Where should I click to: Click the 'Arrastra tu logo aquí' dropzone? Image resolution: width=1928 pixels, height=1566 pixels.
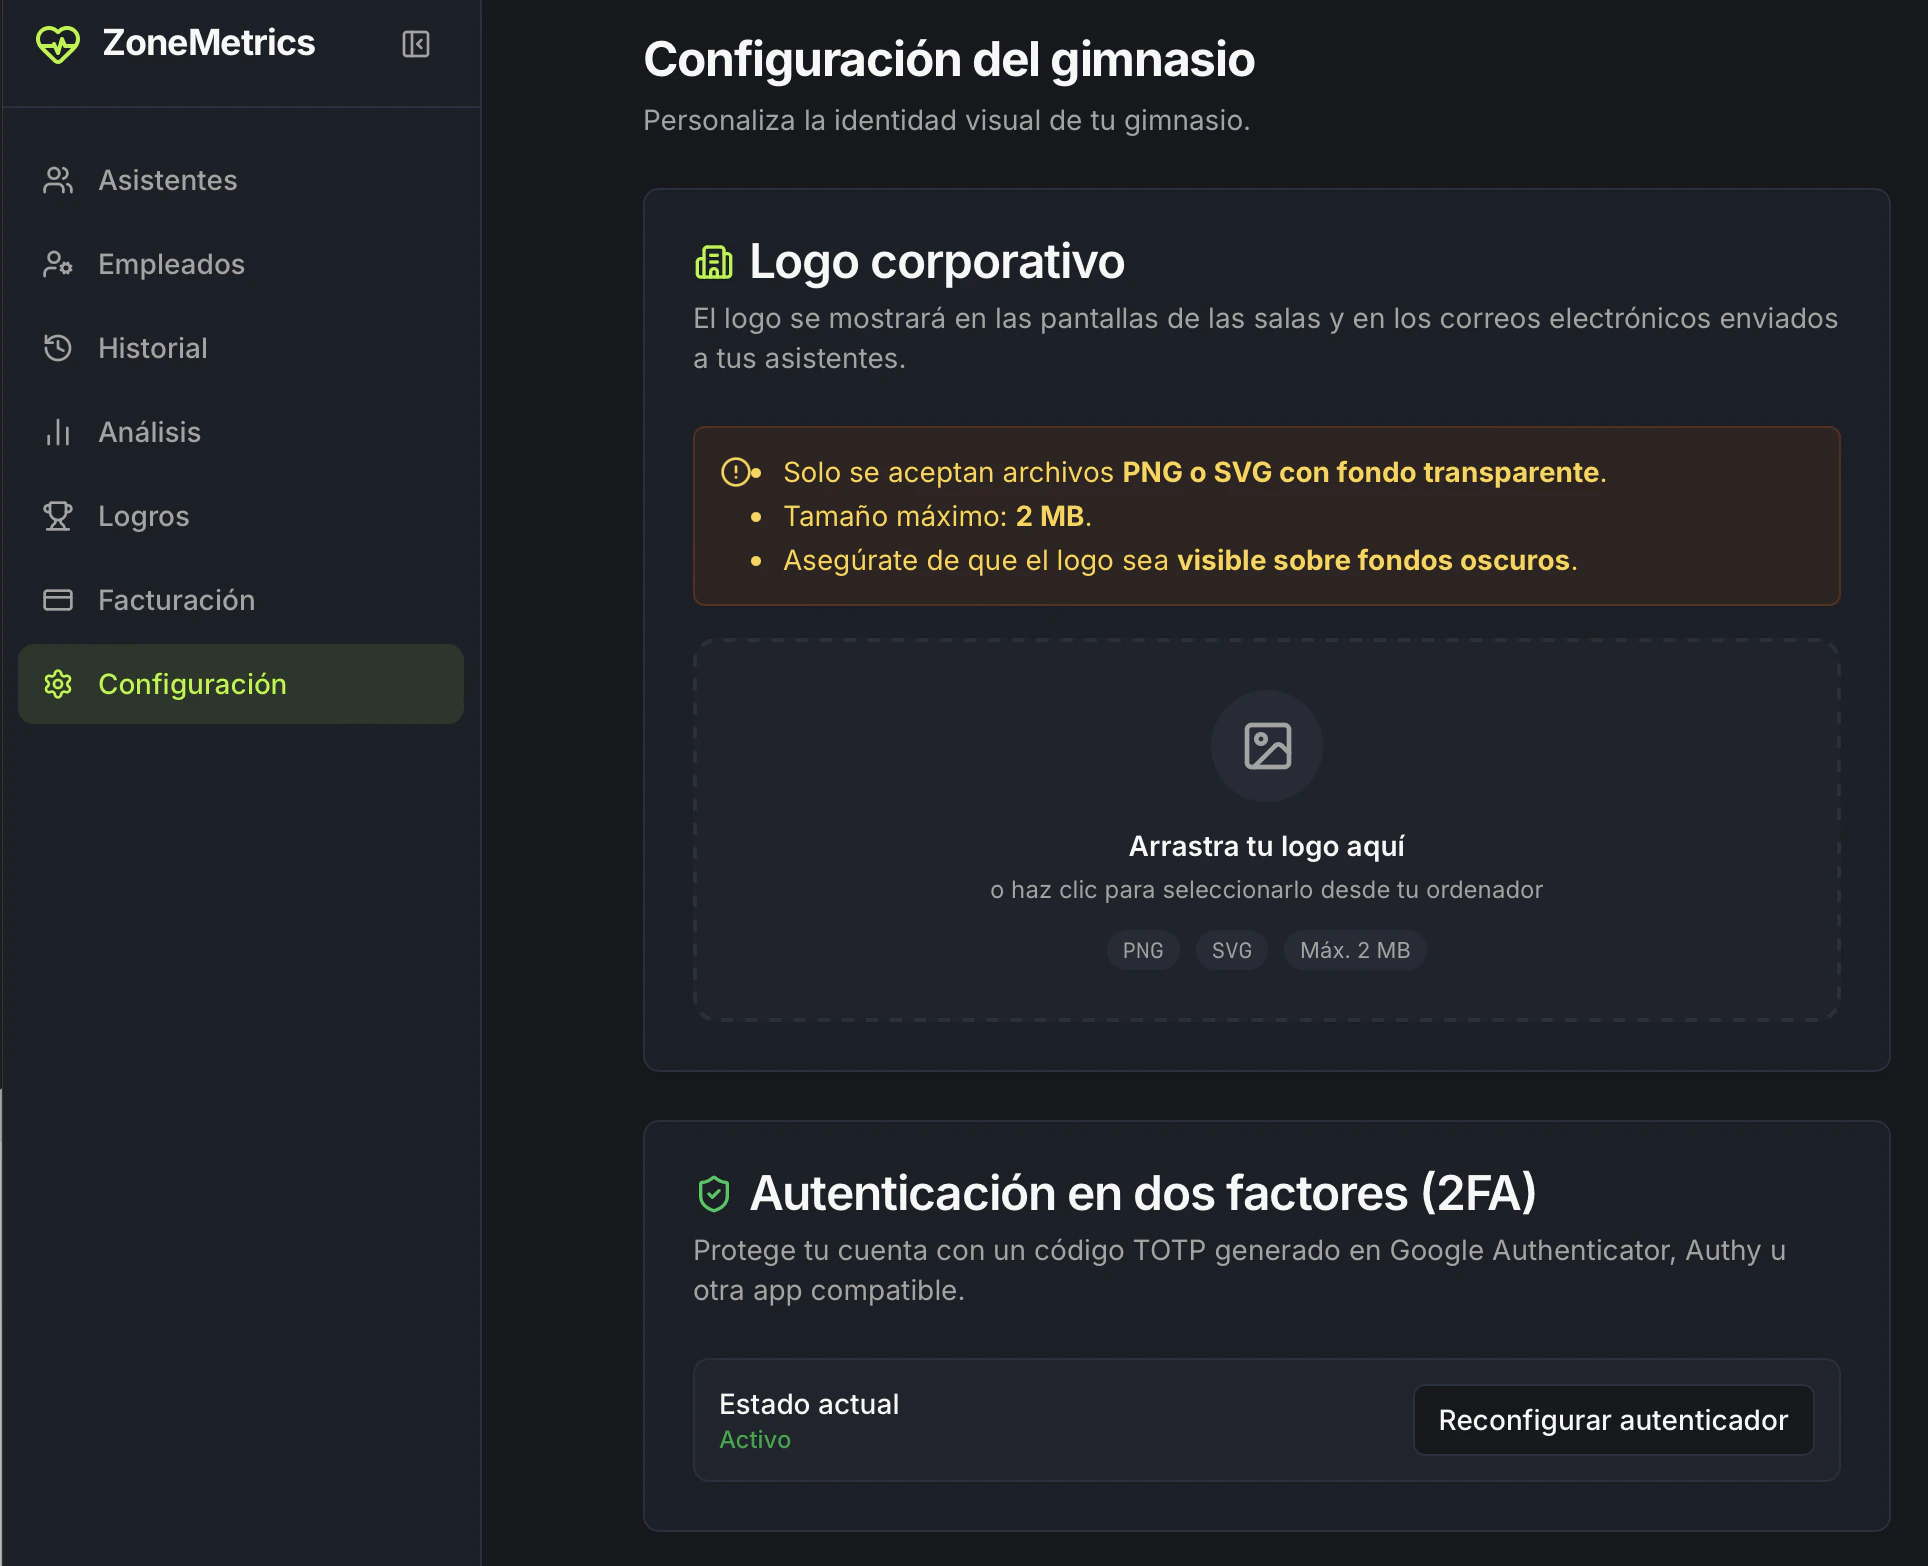tap(1266, 847)
